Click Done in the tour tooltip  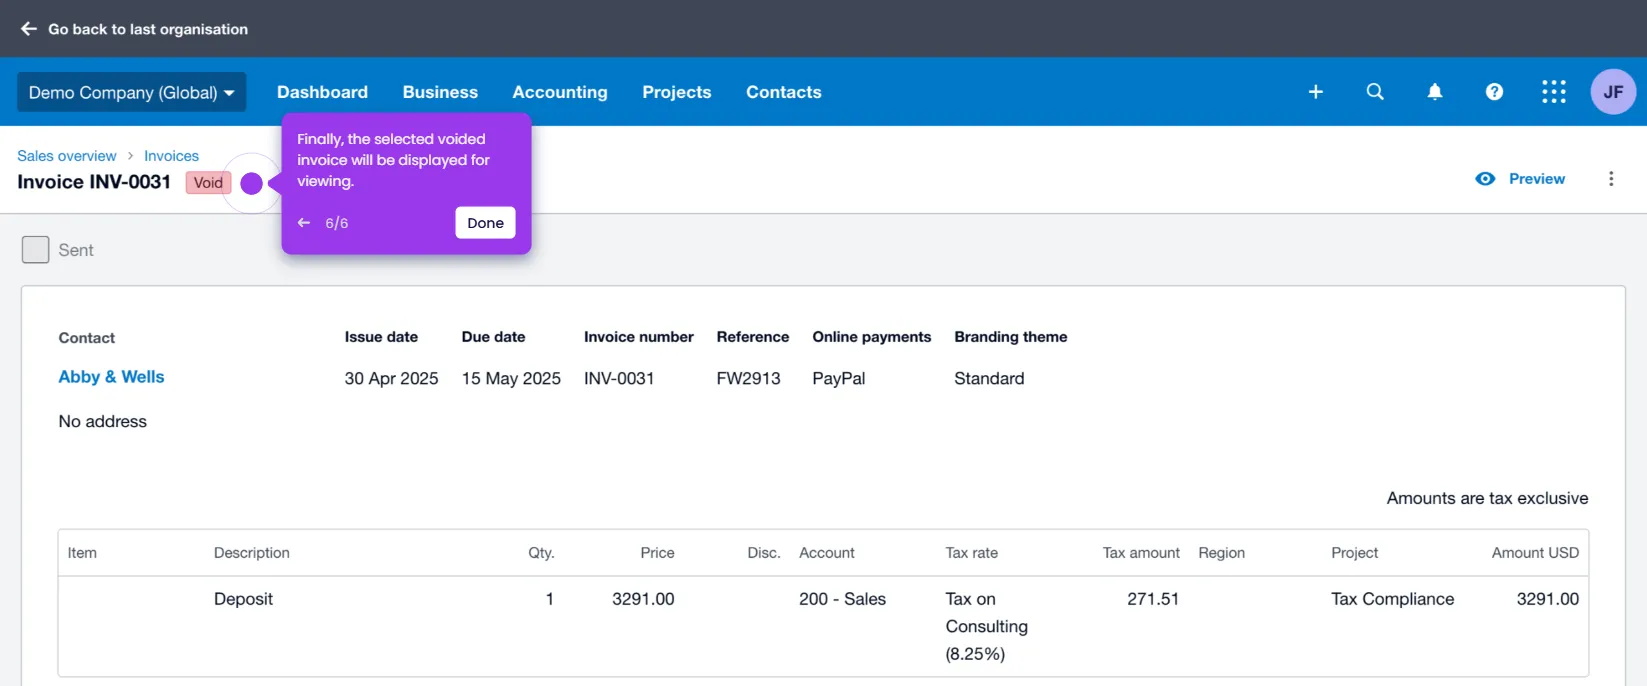485,223
